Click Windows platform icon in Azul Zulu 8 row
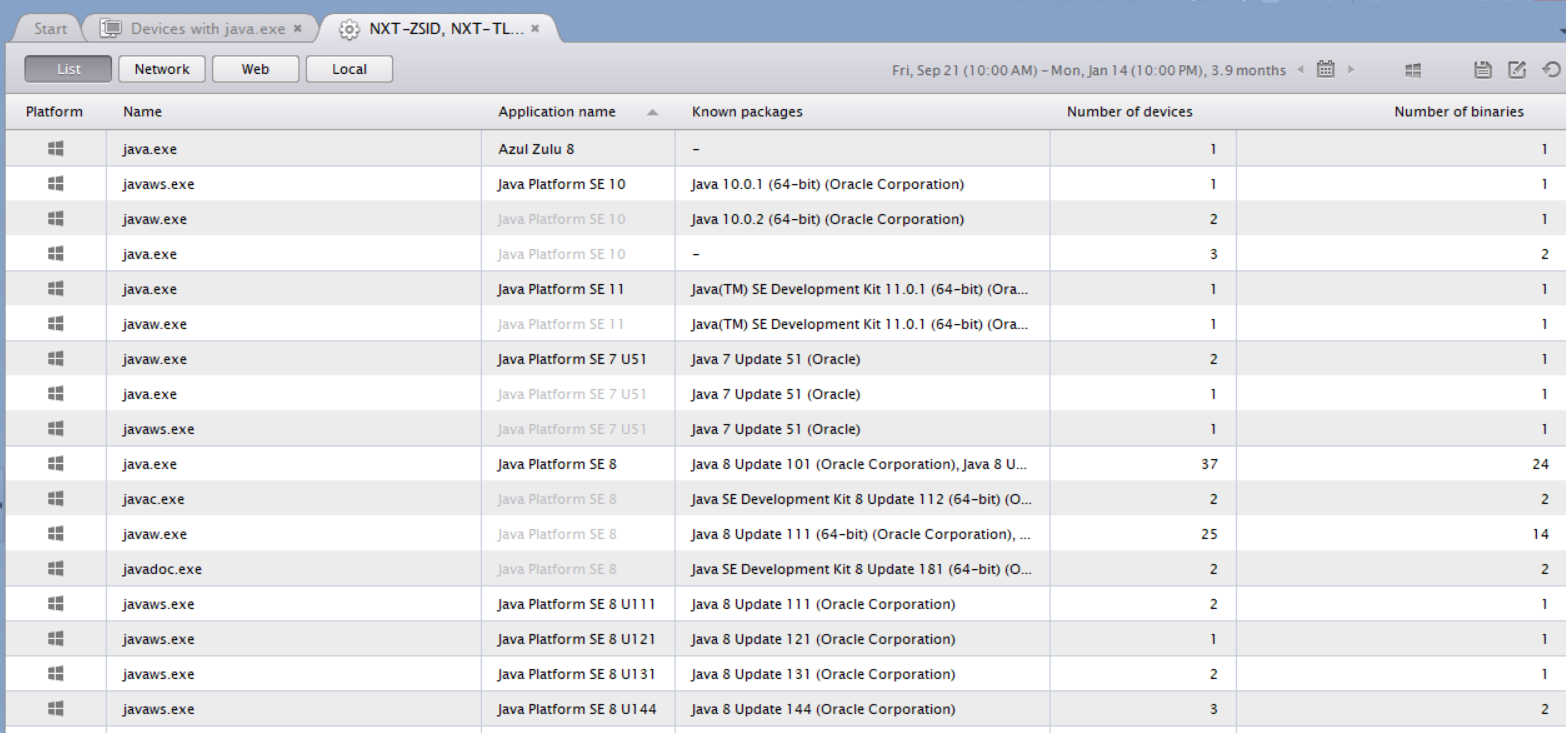 [55, 149]
